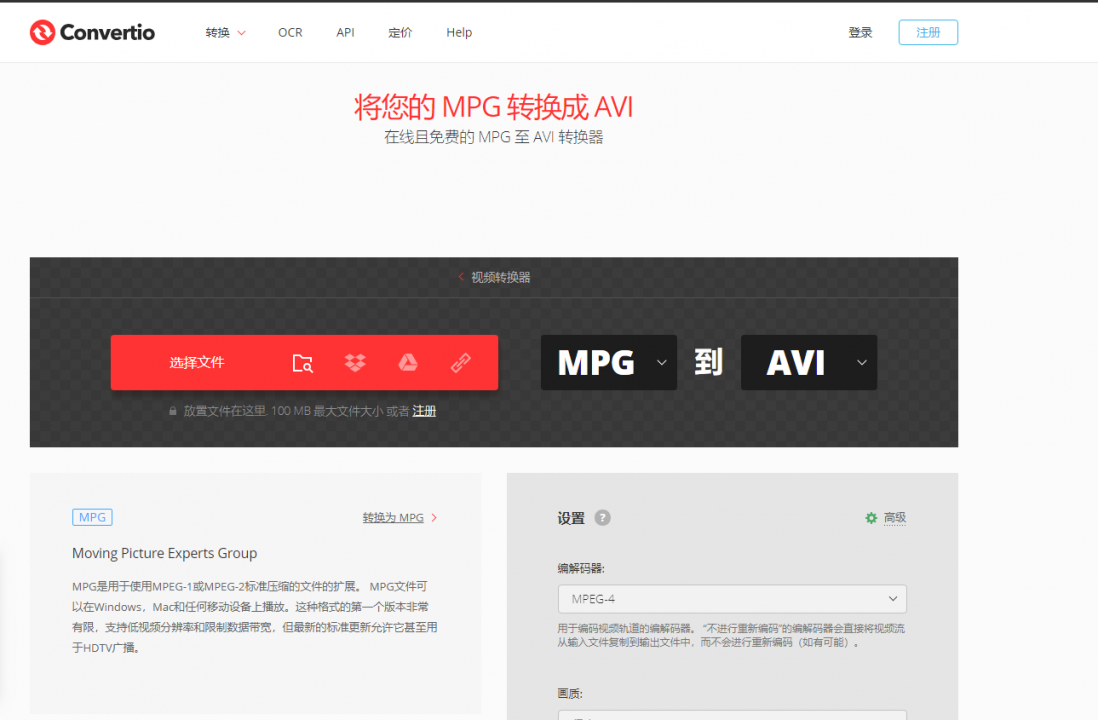Choose file from Dropbox icon
This screenshot has width=1098, height=720.
point(355,363)
